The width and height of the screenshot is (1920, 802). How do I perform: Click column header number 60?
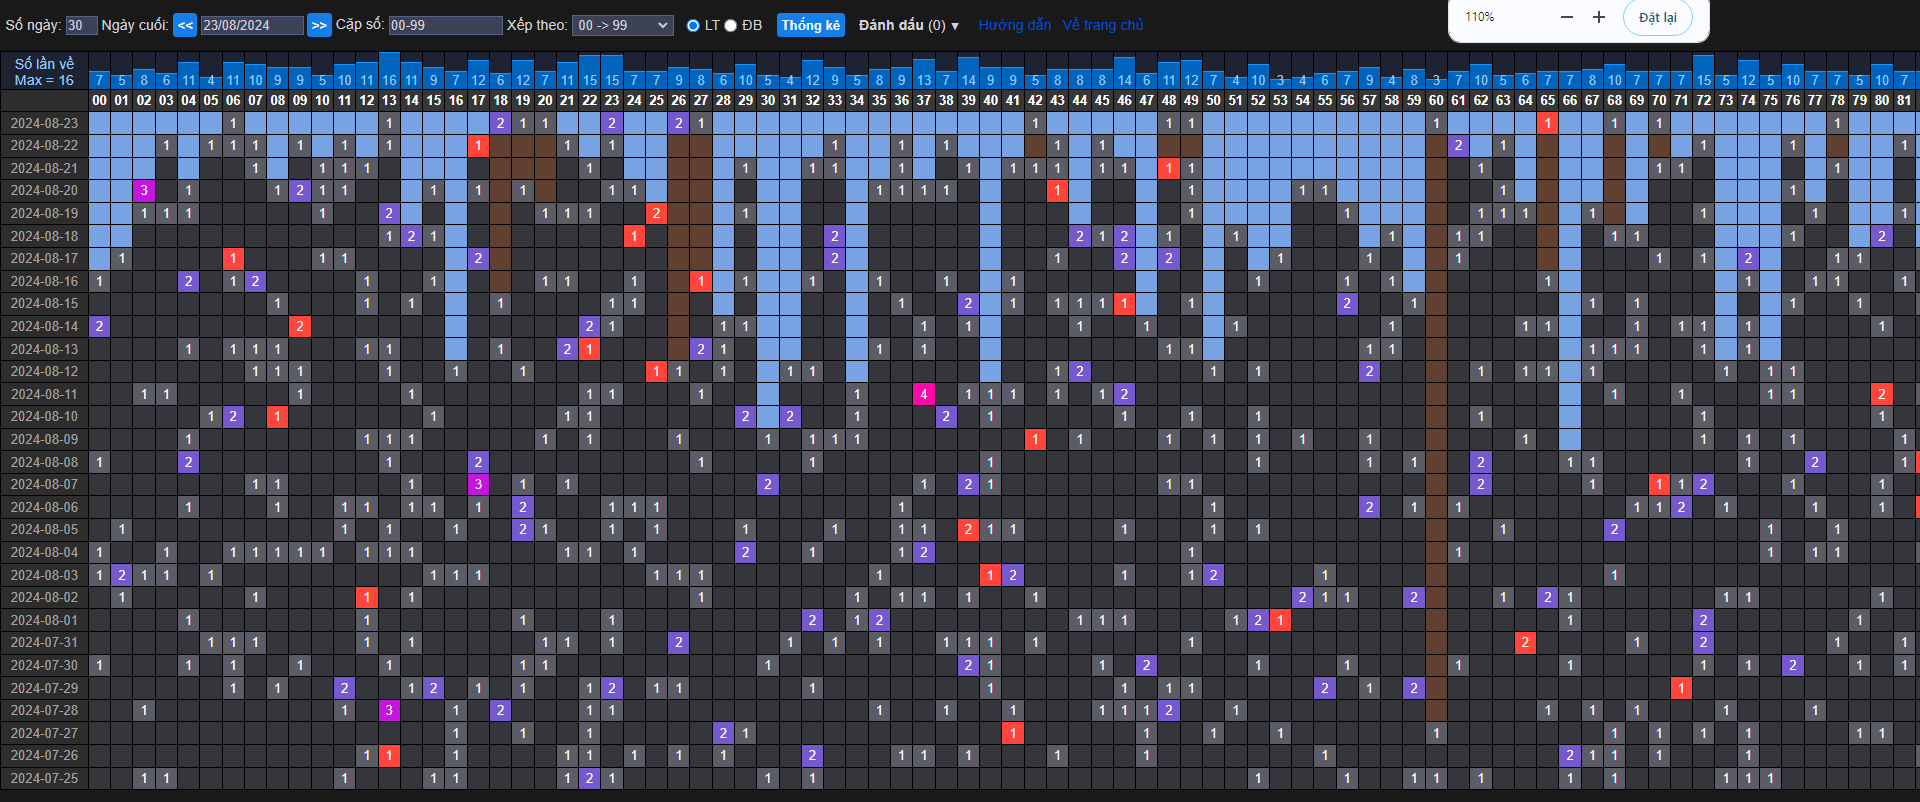[1436, 100]
